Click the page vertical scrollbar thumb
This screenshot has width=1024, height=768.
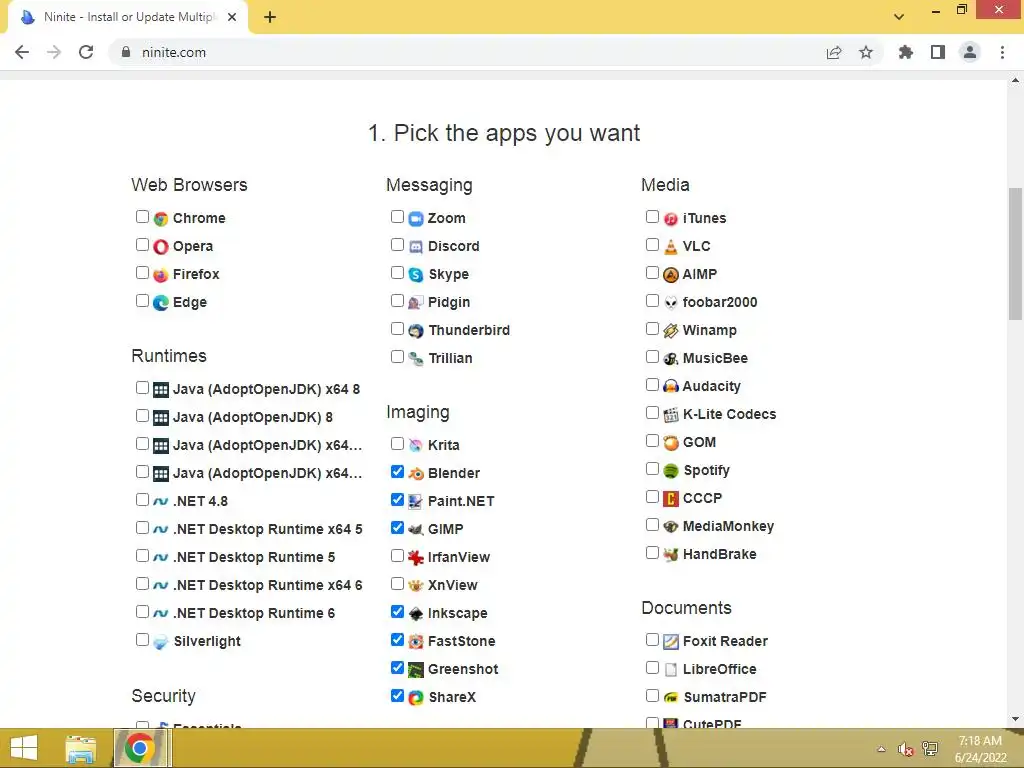coord(1015,253)
